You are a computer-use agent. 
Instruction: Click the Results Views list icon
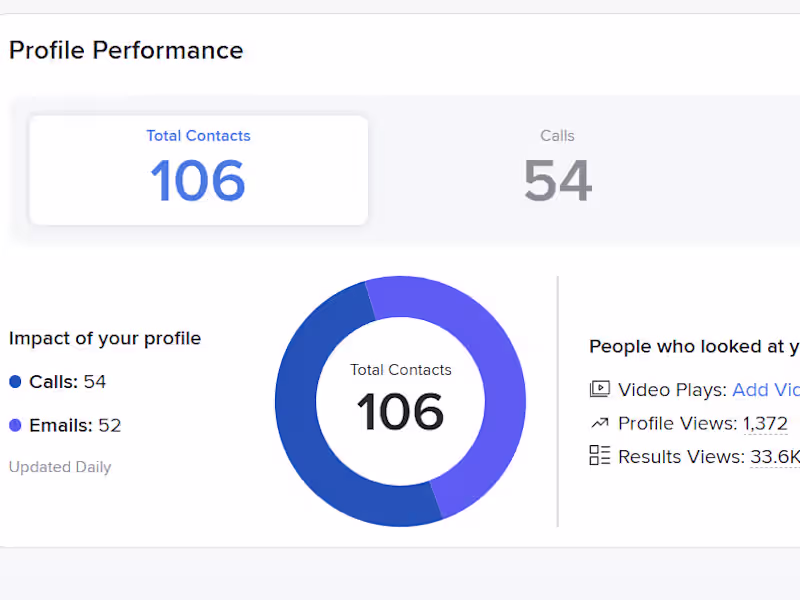click(x=600, y=456)
